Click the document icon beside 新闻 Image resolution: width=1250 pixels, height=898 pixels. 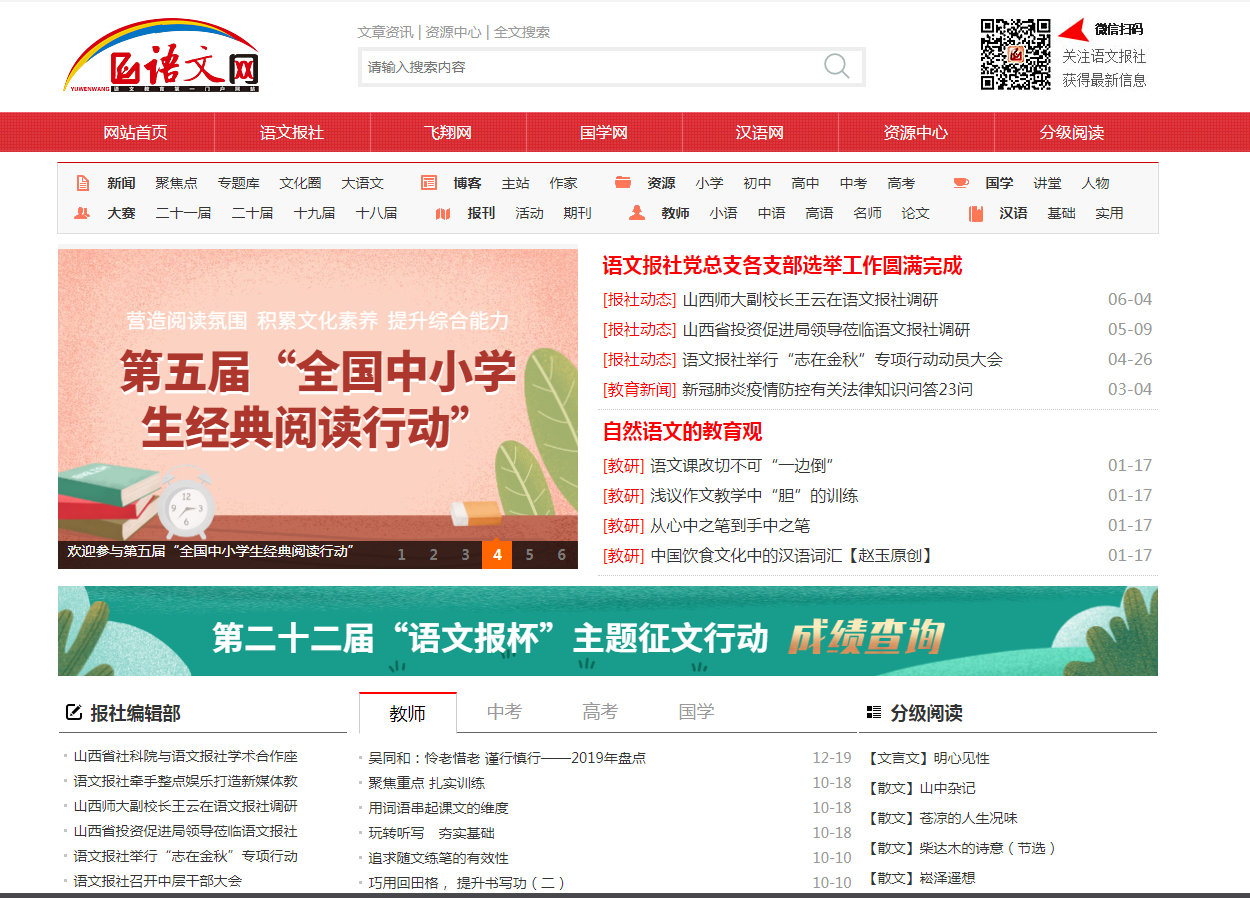(x=83, y=183)
